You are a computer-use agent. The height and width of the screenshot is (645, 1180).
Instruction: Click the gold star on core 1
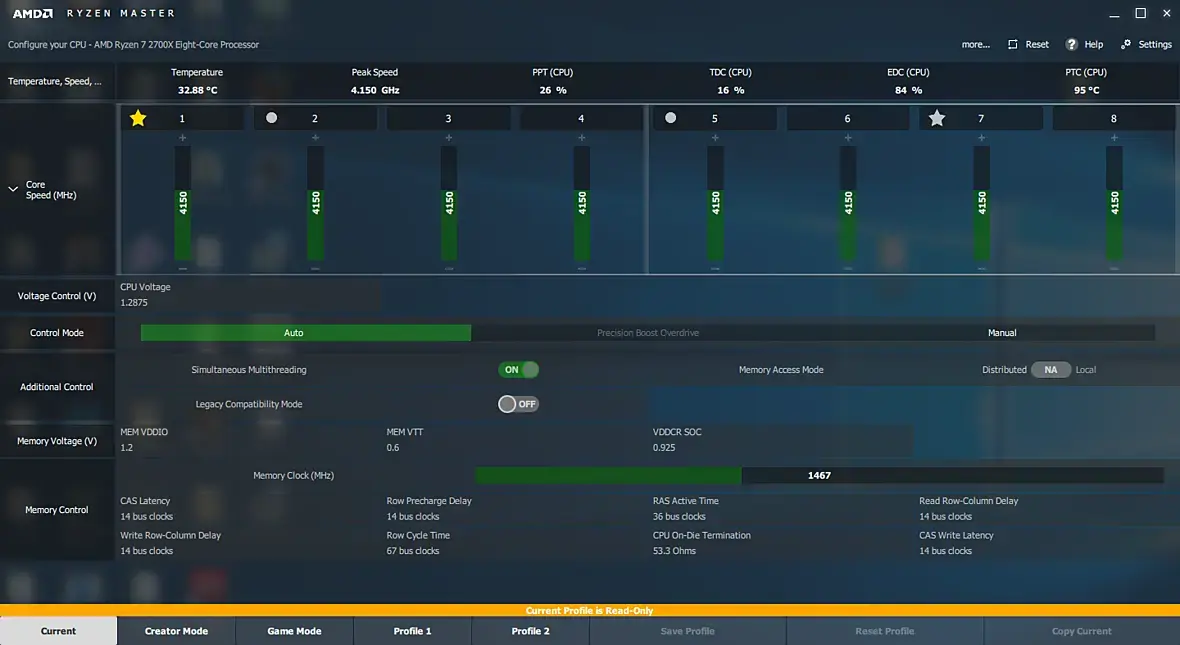click(138, 118)
